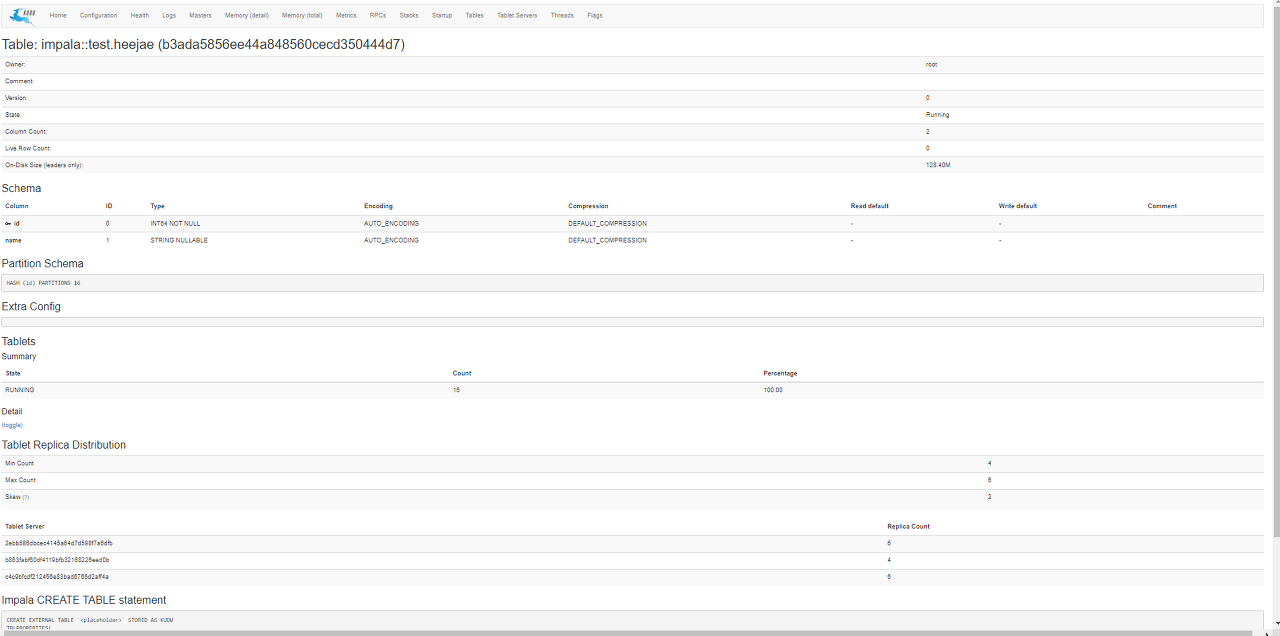1280x636 pixels.
Task: Click the Kudu logo icon
Action: 22,15
